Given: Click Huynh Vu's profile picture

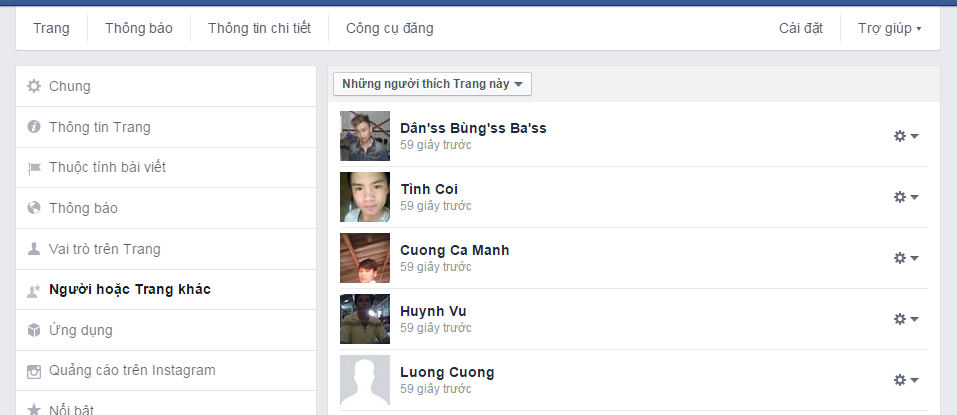Looking at the screenshot, I should pyautogui.click(x=365, y=319).
